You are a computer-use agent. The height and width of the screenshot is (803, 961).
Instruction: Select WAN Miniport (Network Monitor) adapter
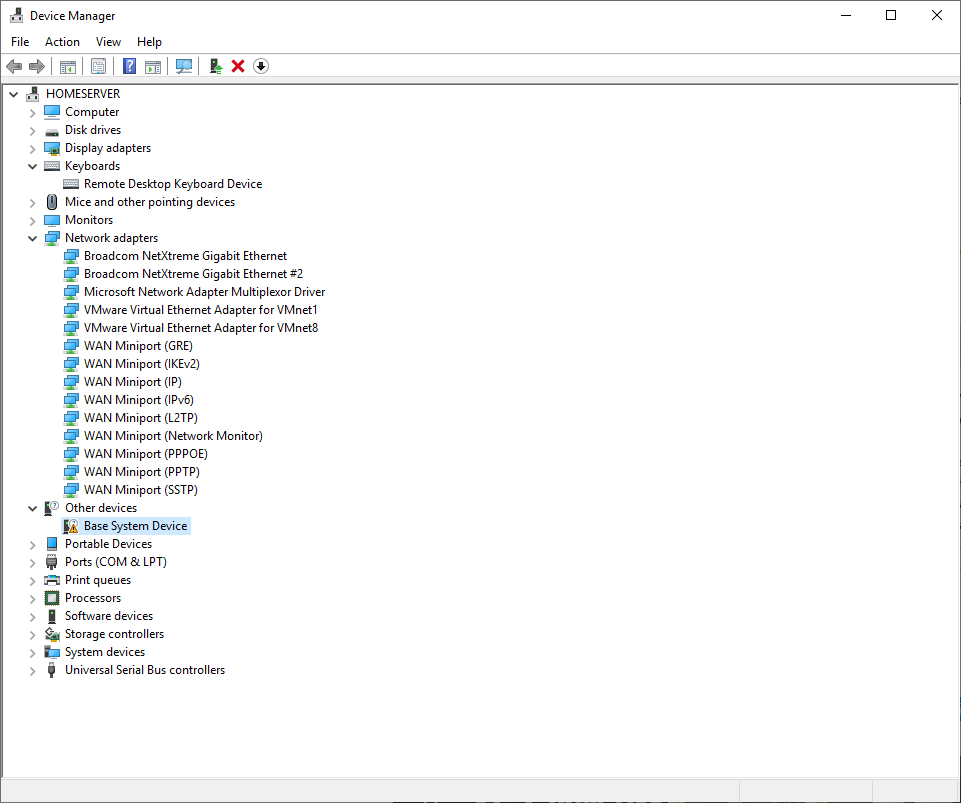(173, 436)
